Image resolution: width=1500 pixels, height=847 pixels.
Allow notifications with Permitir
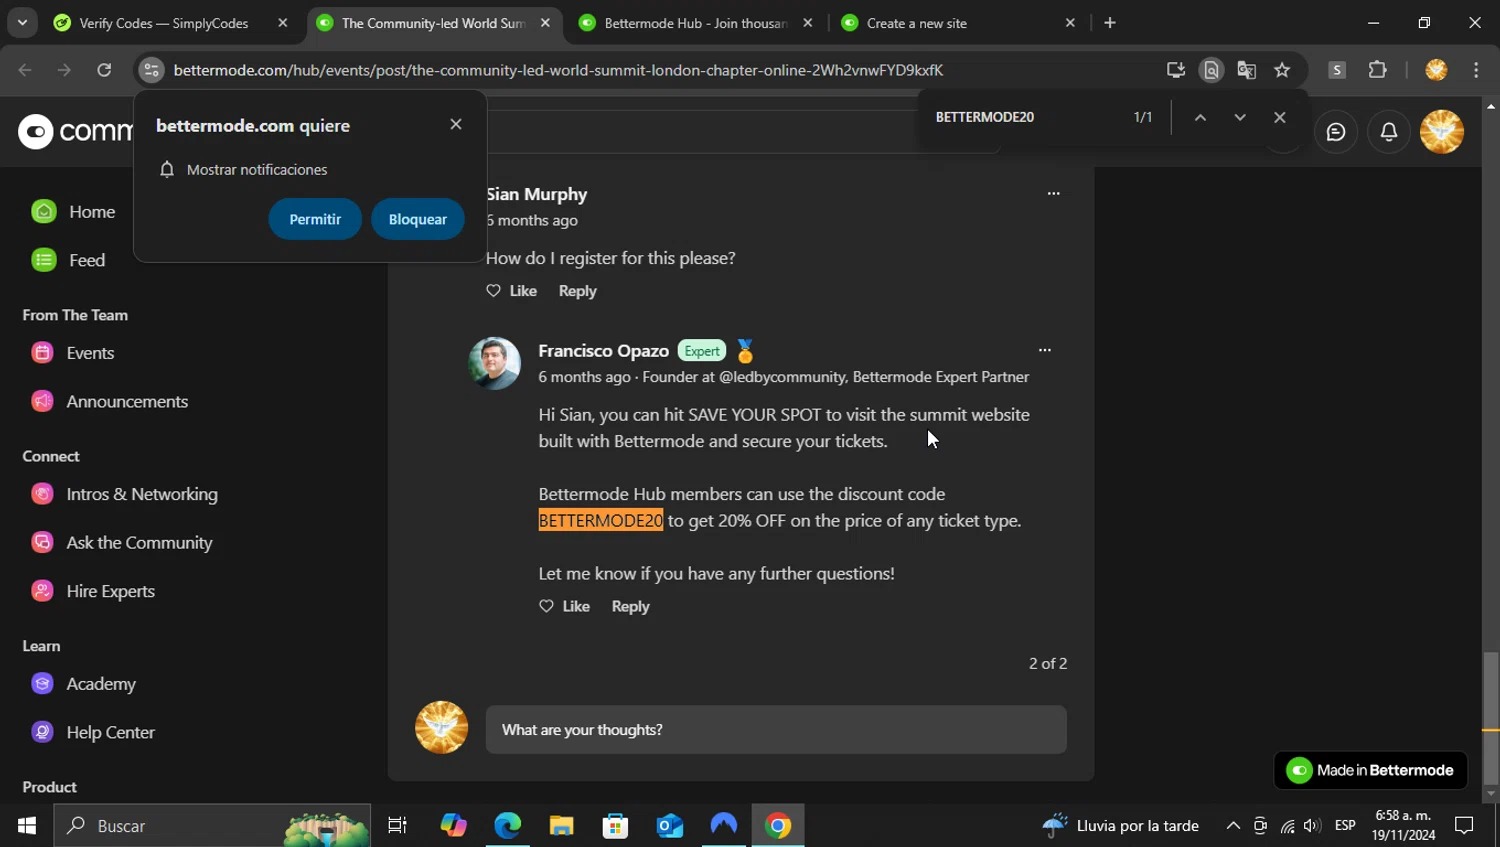[x=315, y=219]
